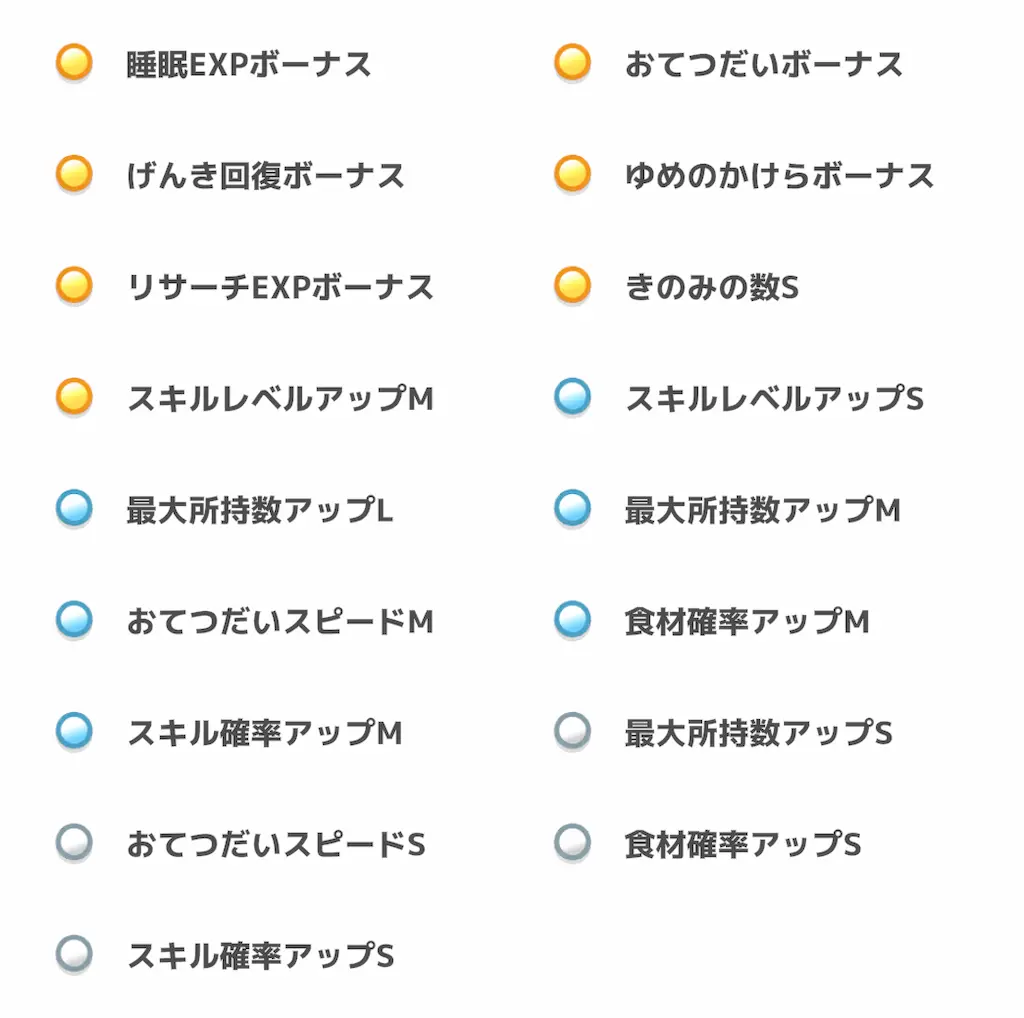The height and width of the screenshot is (1018, 1024).
Task: Click the gold orb beside 睡眠EXPボーナス
Action: tap(74, 63)
